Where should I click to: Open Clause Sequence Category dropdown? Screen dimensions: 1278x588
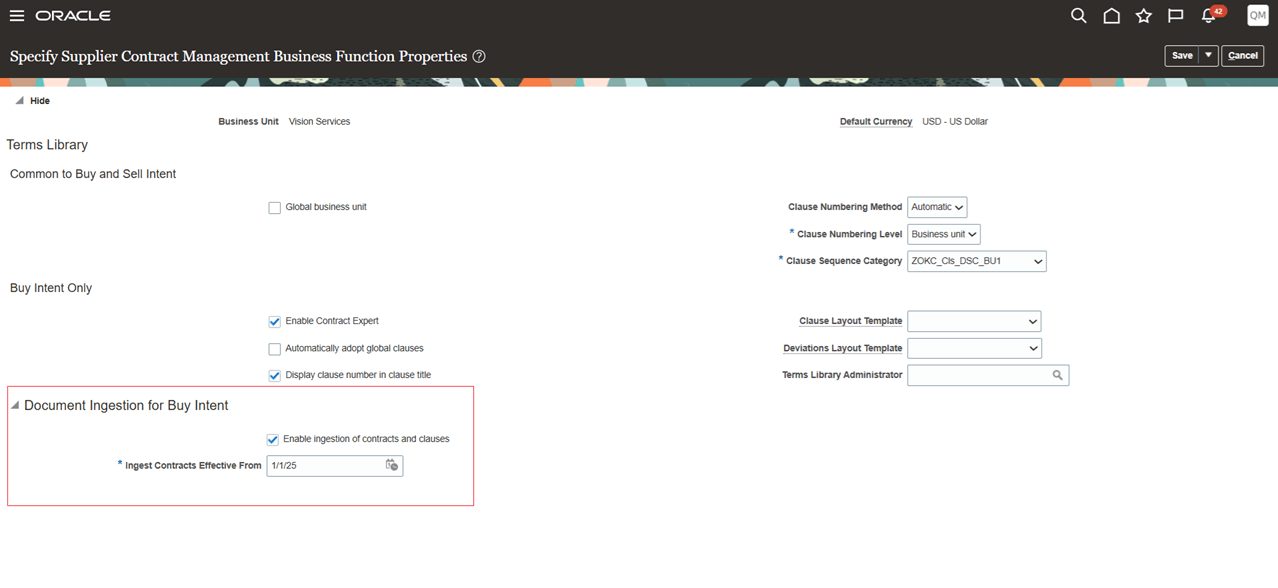click(x=977, y=261)
